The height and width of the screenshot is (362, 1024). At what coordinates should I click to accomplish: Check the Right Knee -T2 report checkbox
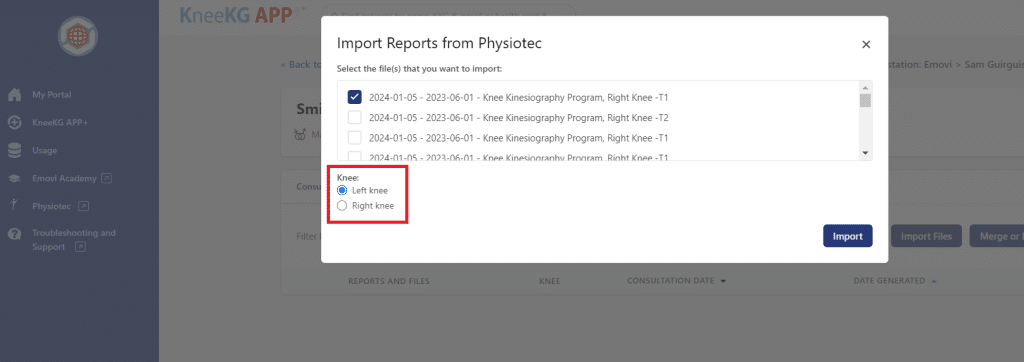pyautogui.click(x=355, y=118)
